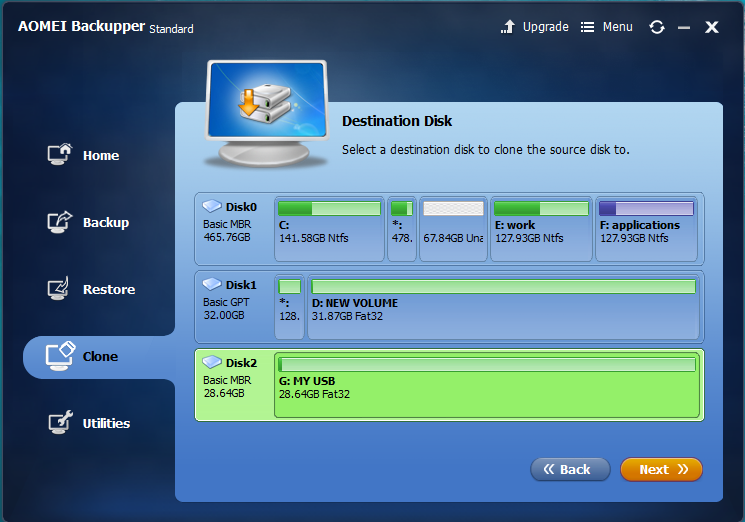This screenshot has height=522, width=745.
Task: Click the '32.00GB' disk size text
Action: coord(224,315)
